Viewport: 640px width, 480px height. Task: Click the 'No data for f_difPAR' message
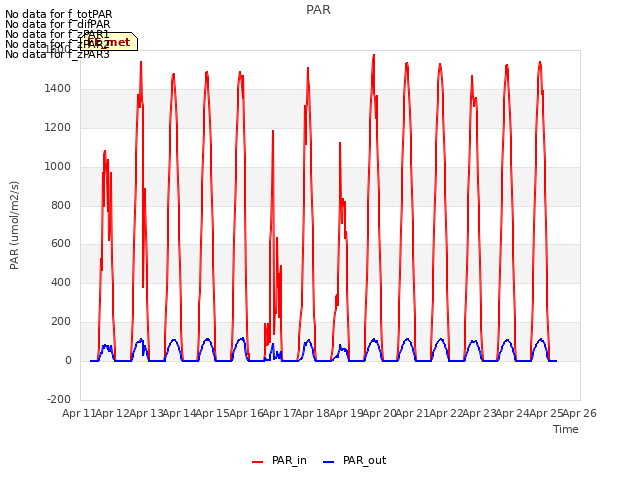58,24
